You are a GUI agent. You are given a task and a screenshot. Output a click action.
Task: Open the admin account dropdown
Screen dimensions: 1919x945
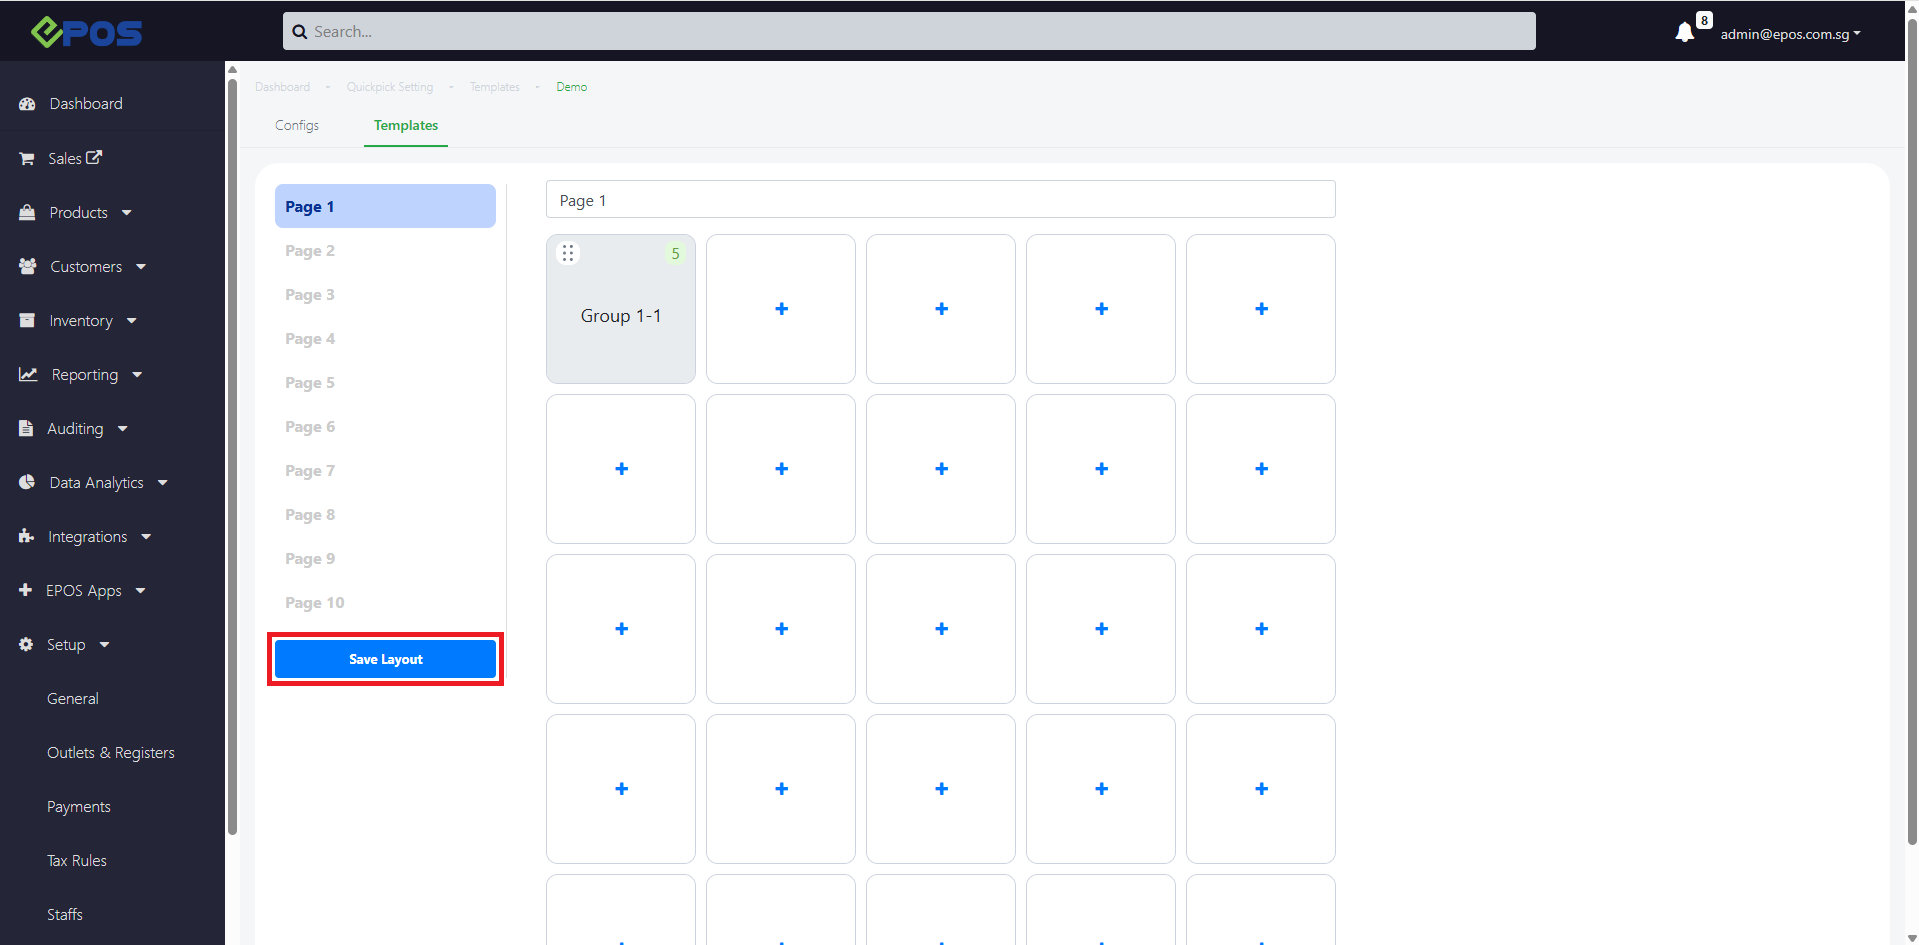(x=1789, y=34)
